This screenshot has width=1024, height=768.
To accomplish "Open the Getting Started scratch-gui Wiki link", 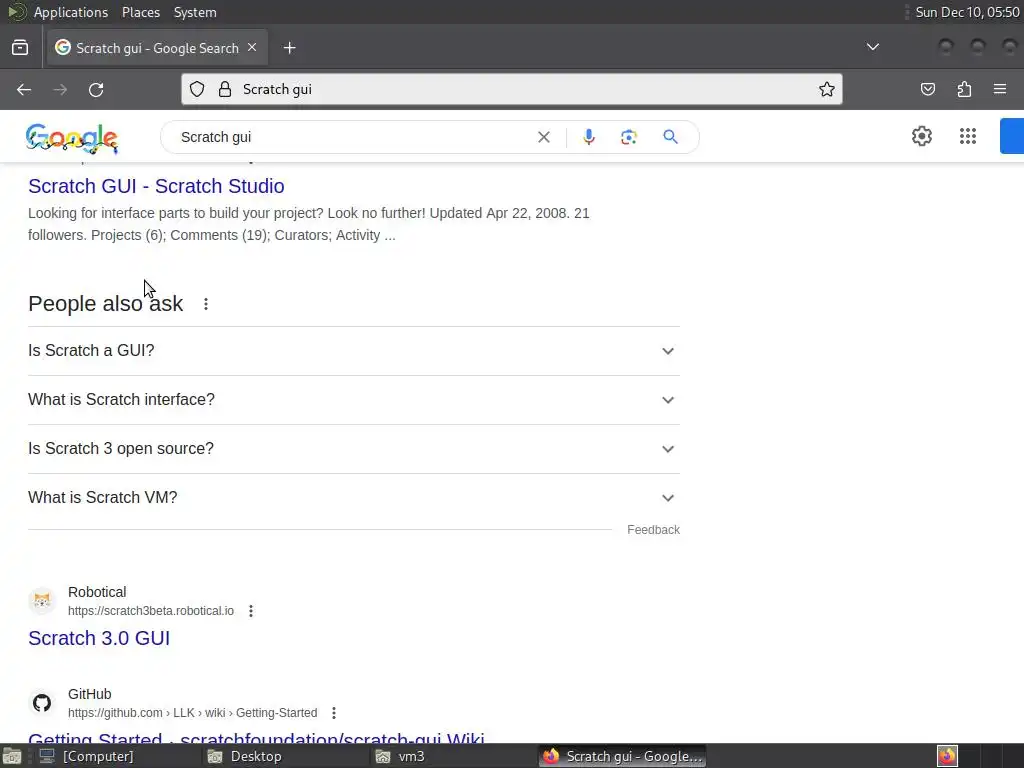I will tap(256, 738).
